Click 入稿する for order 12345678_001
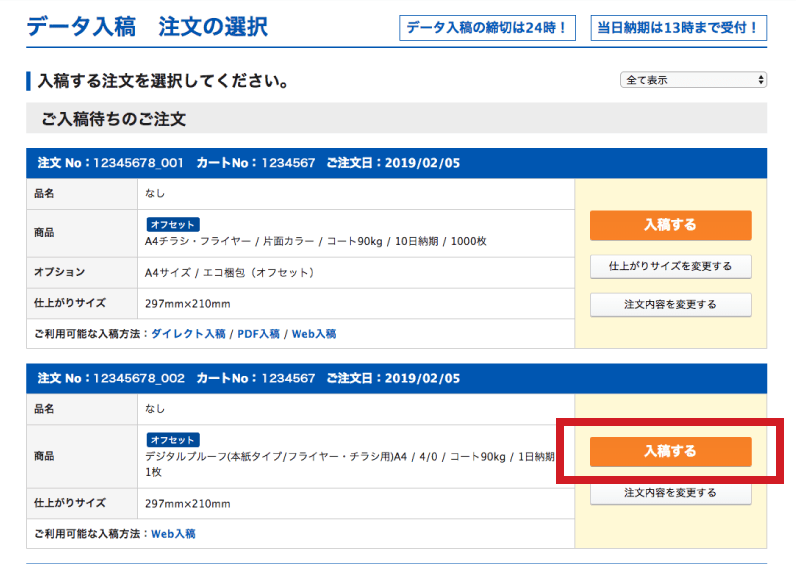This screenshot has width=796, height=564. (670, 225)
